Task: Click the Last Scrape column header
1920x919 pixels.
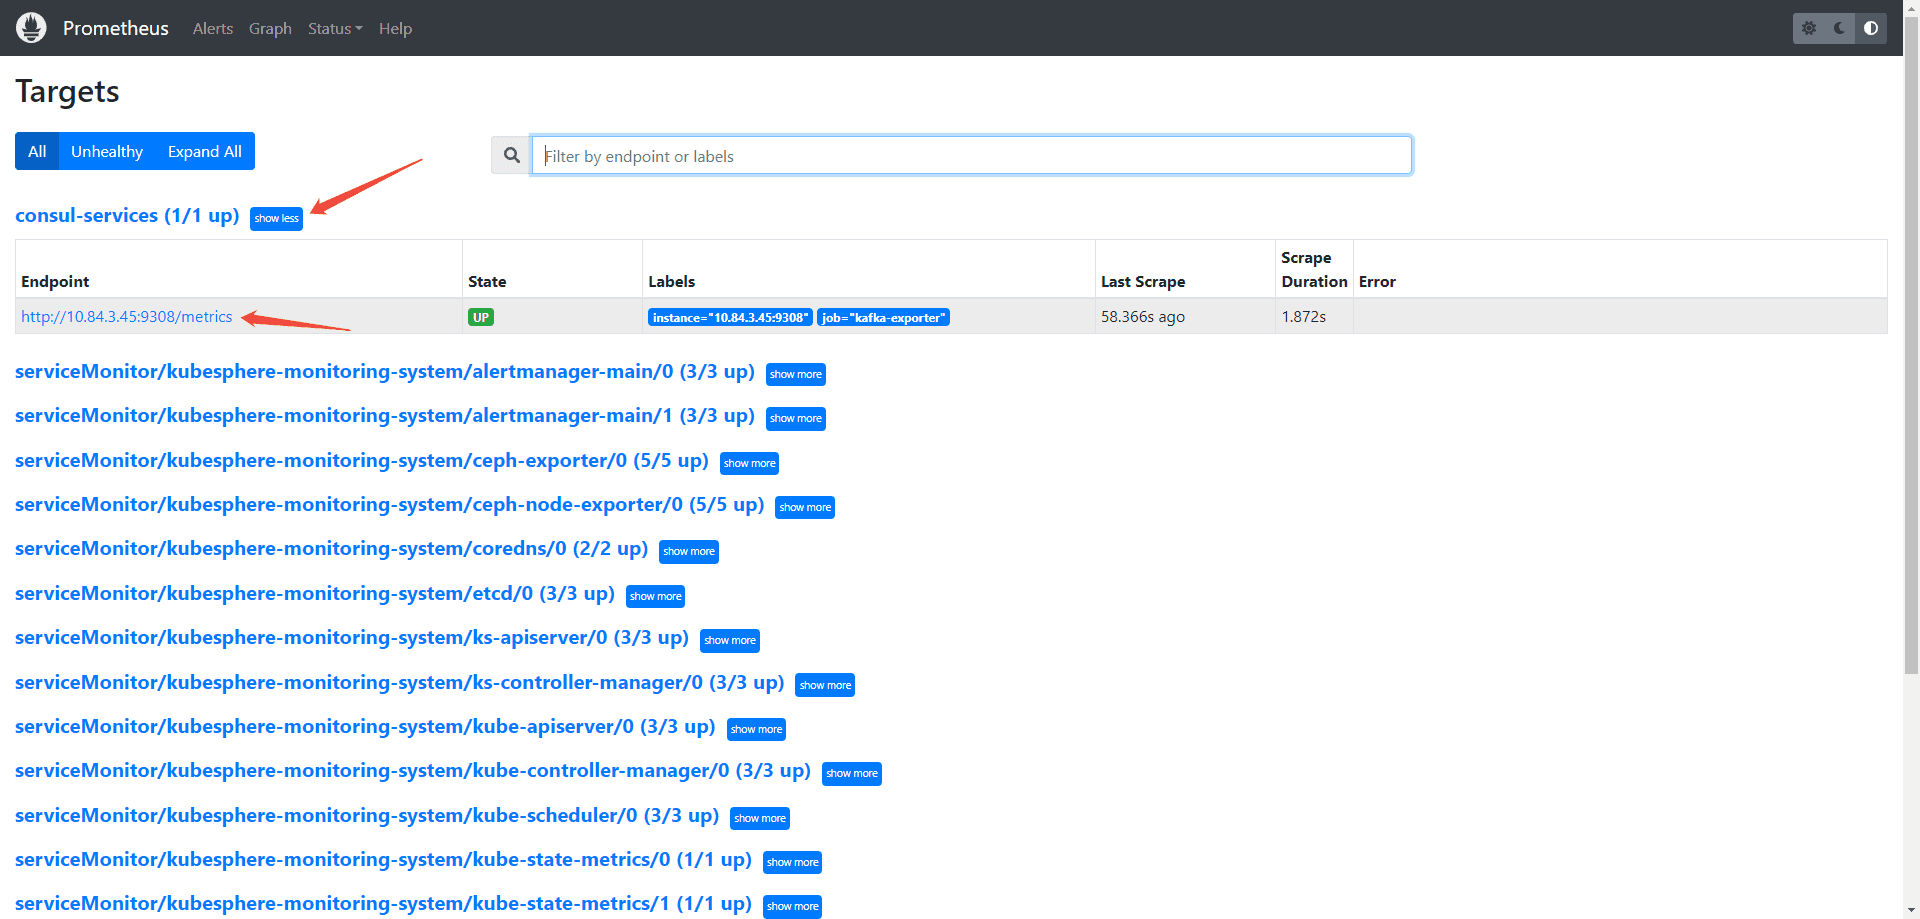Action: [1143, 282]
